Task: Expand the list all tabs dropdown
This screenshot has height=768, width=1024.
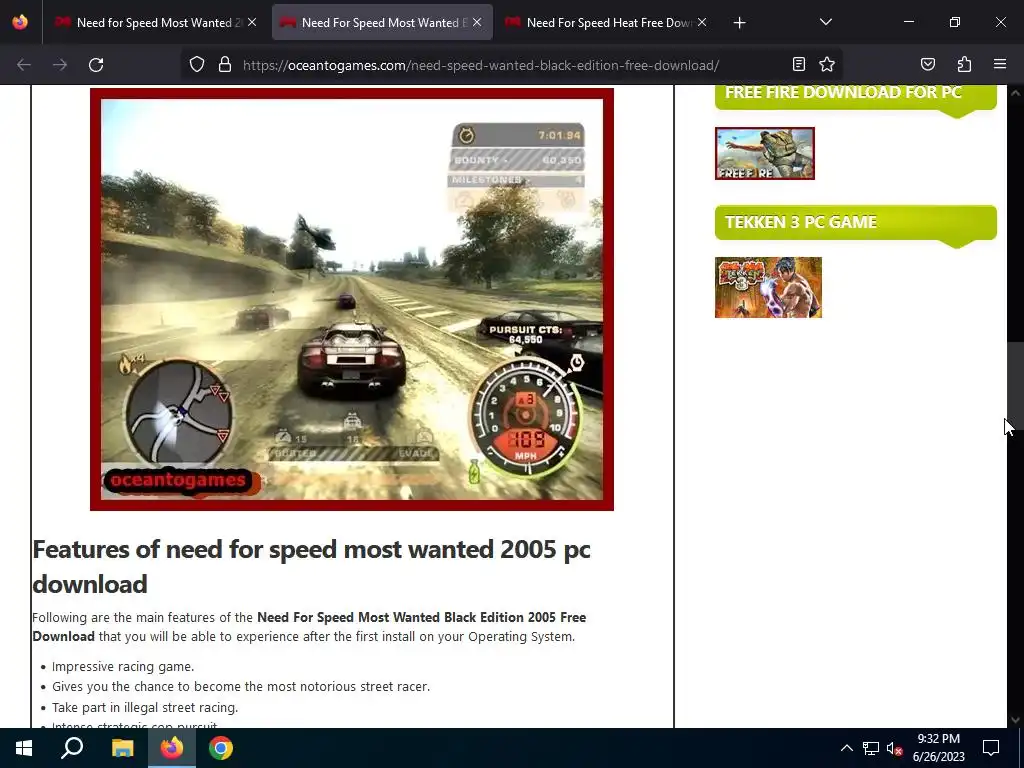Action: [825, 22]
